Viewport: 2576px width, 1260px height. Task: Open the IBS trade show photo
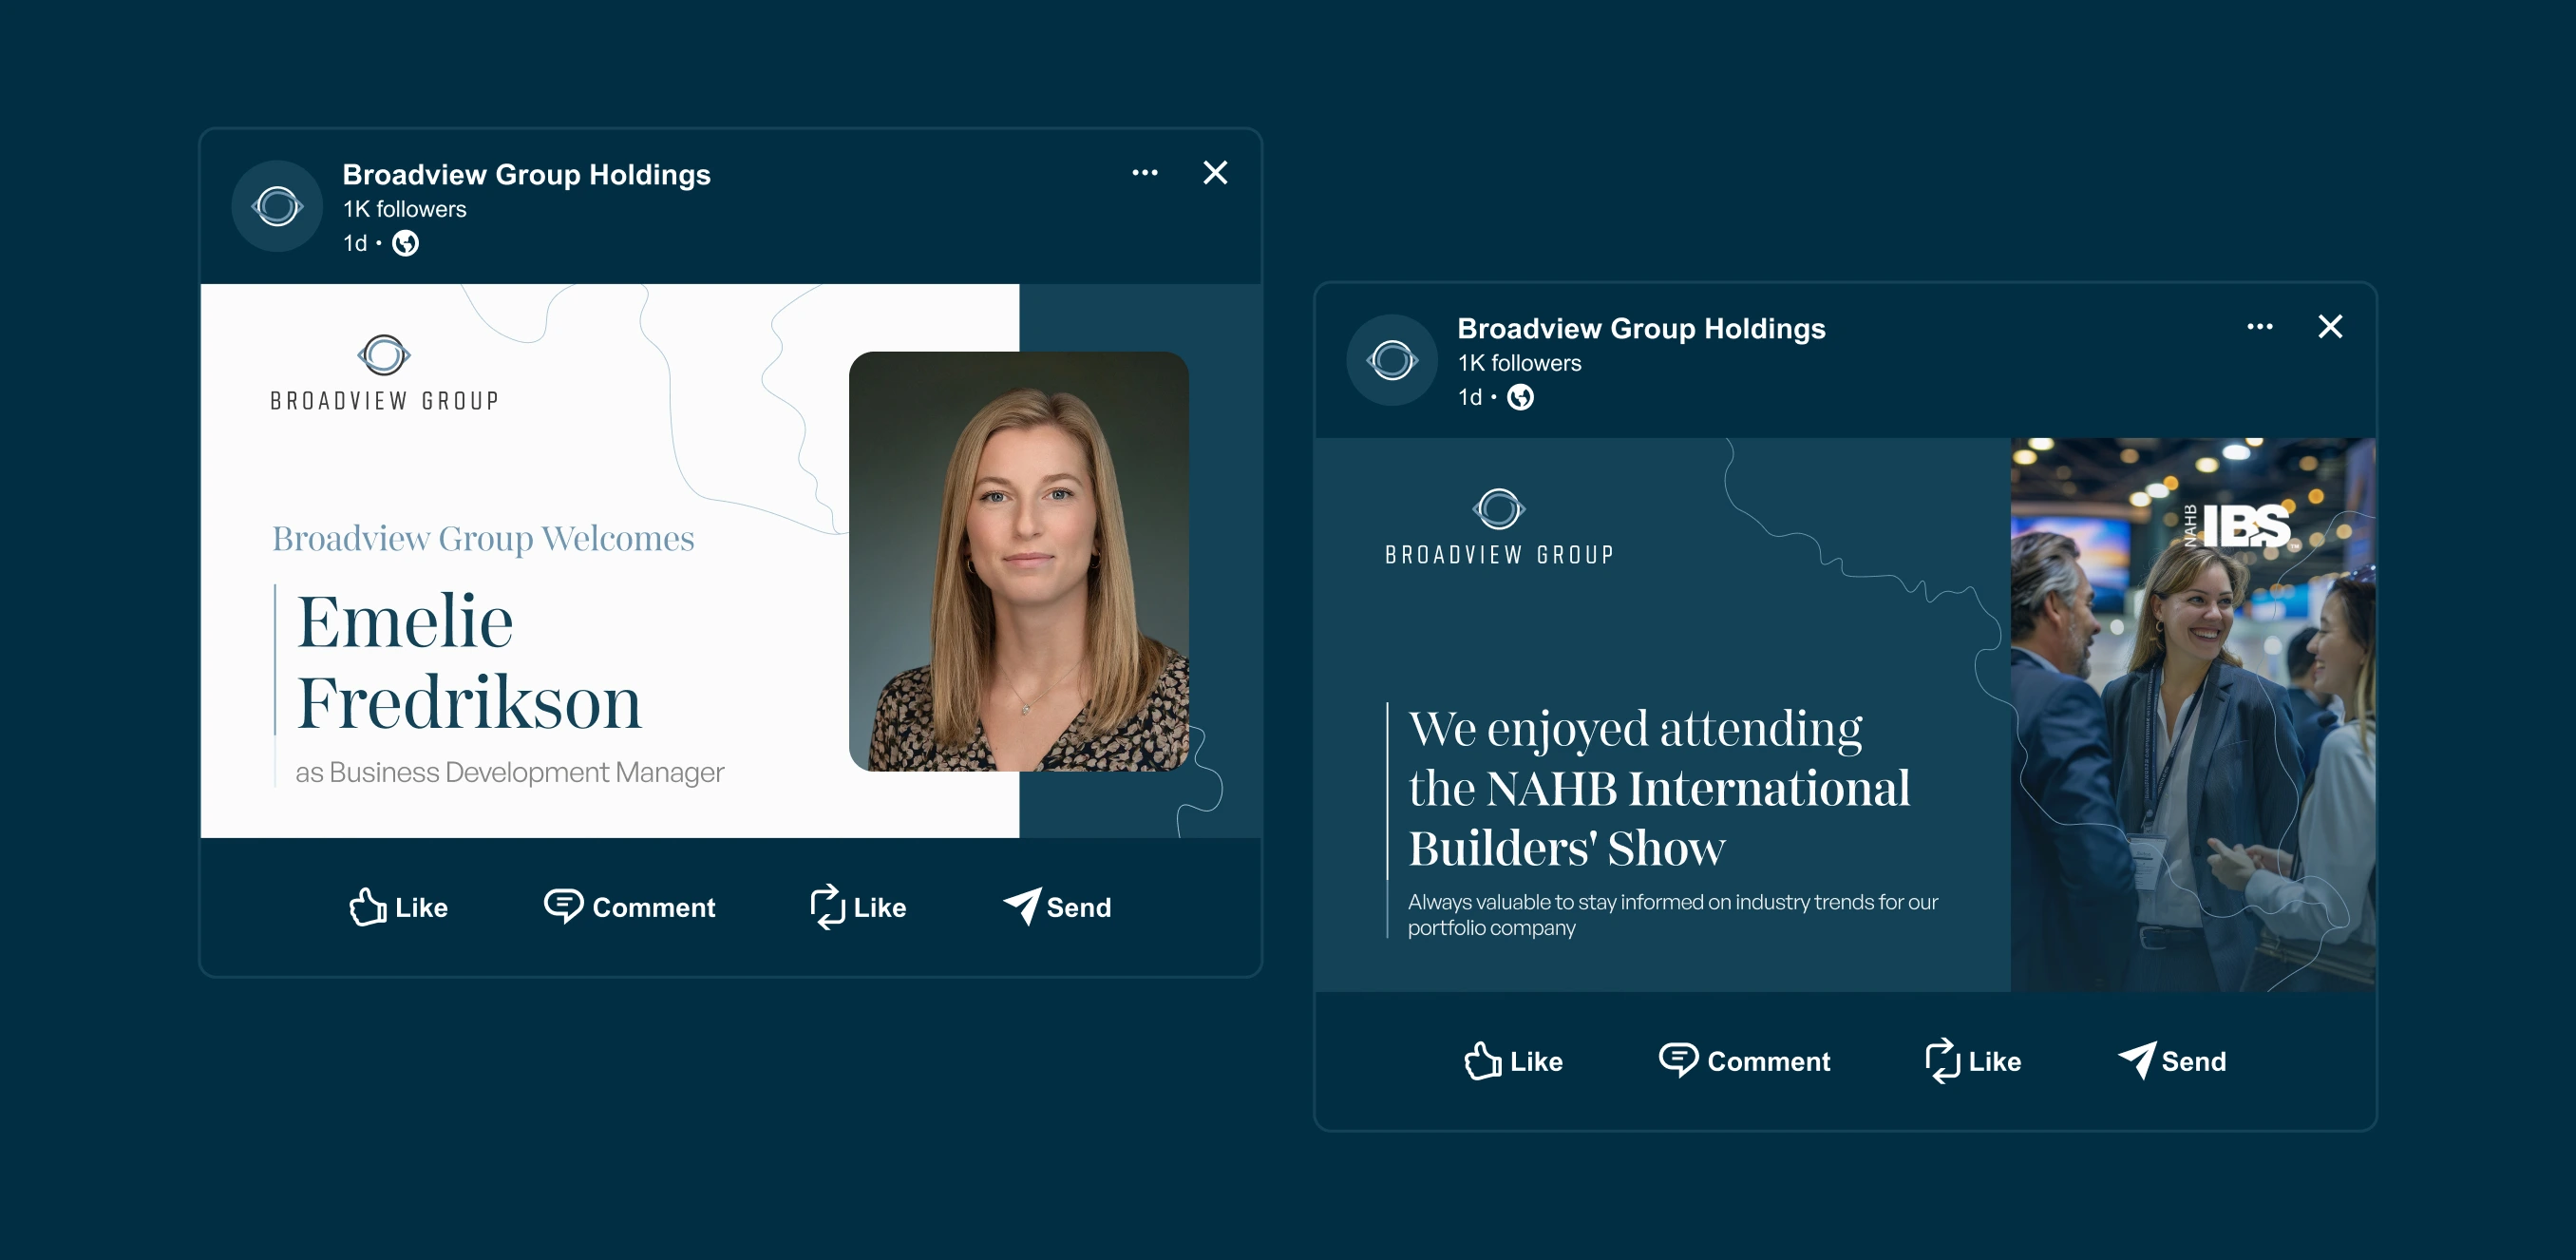(x=2192, y=715)
